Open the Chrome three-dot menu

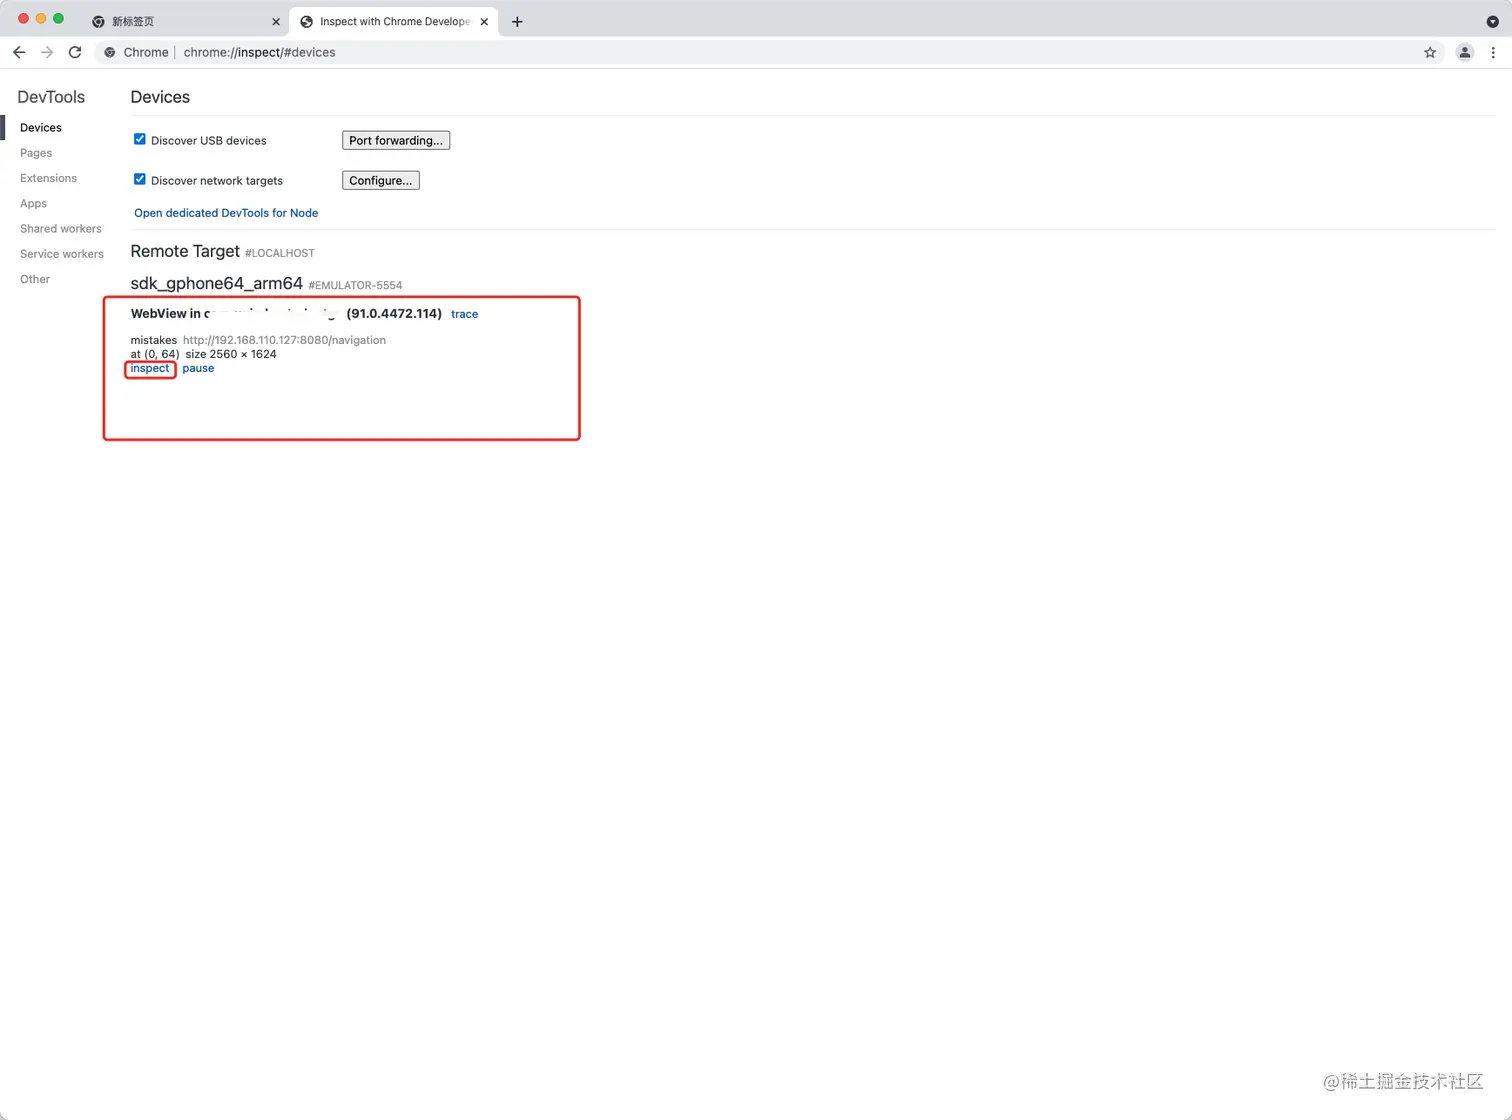[x=1493, y=52]
